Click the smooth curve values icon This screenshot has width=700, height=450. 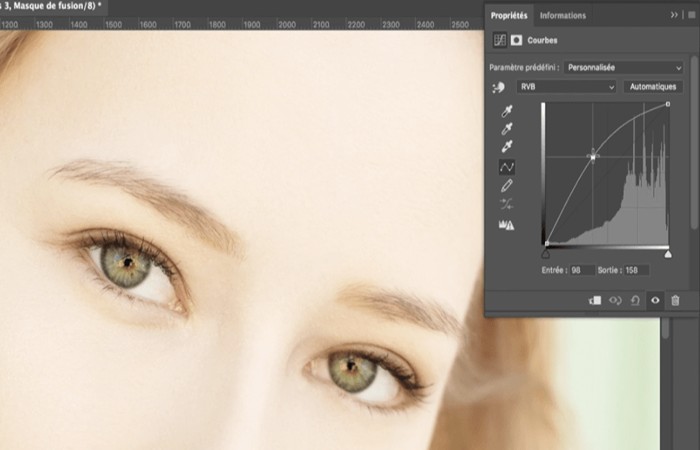coord(507,204)
